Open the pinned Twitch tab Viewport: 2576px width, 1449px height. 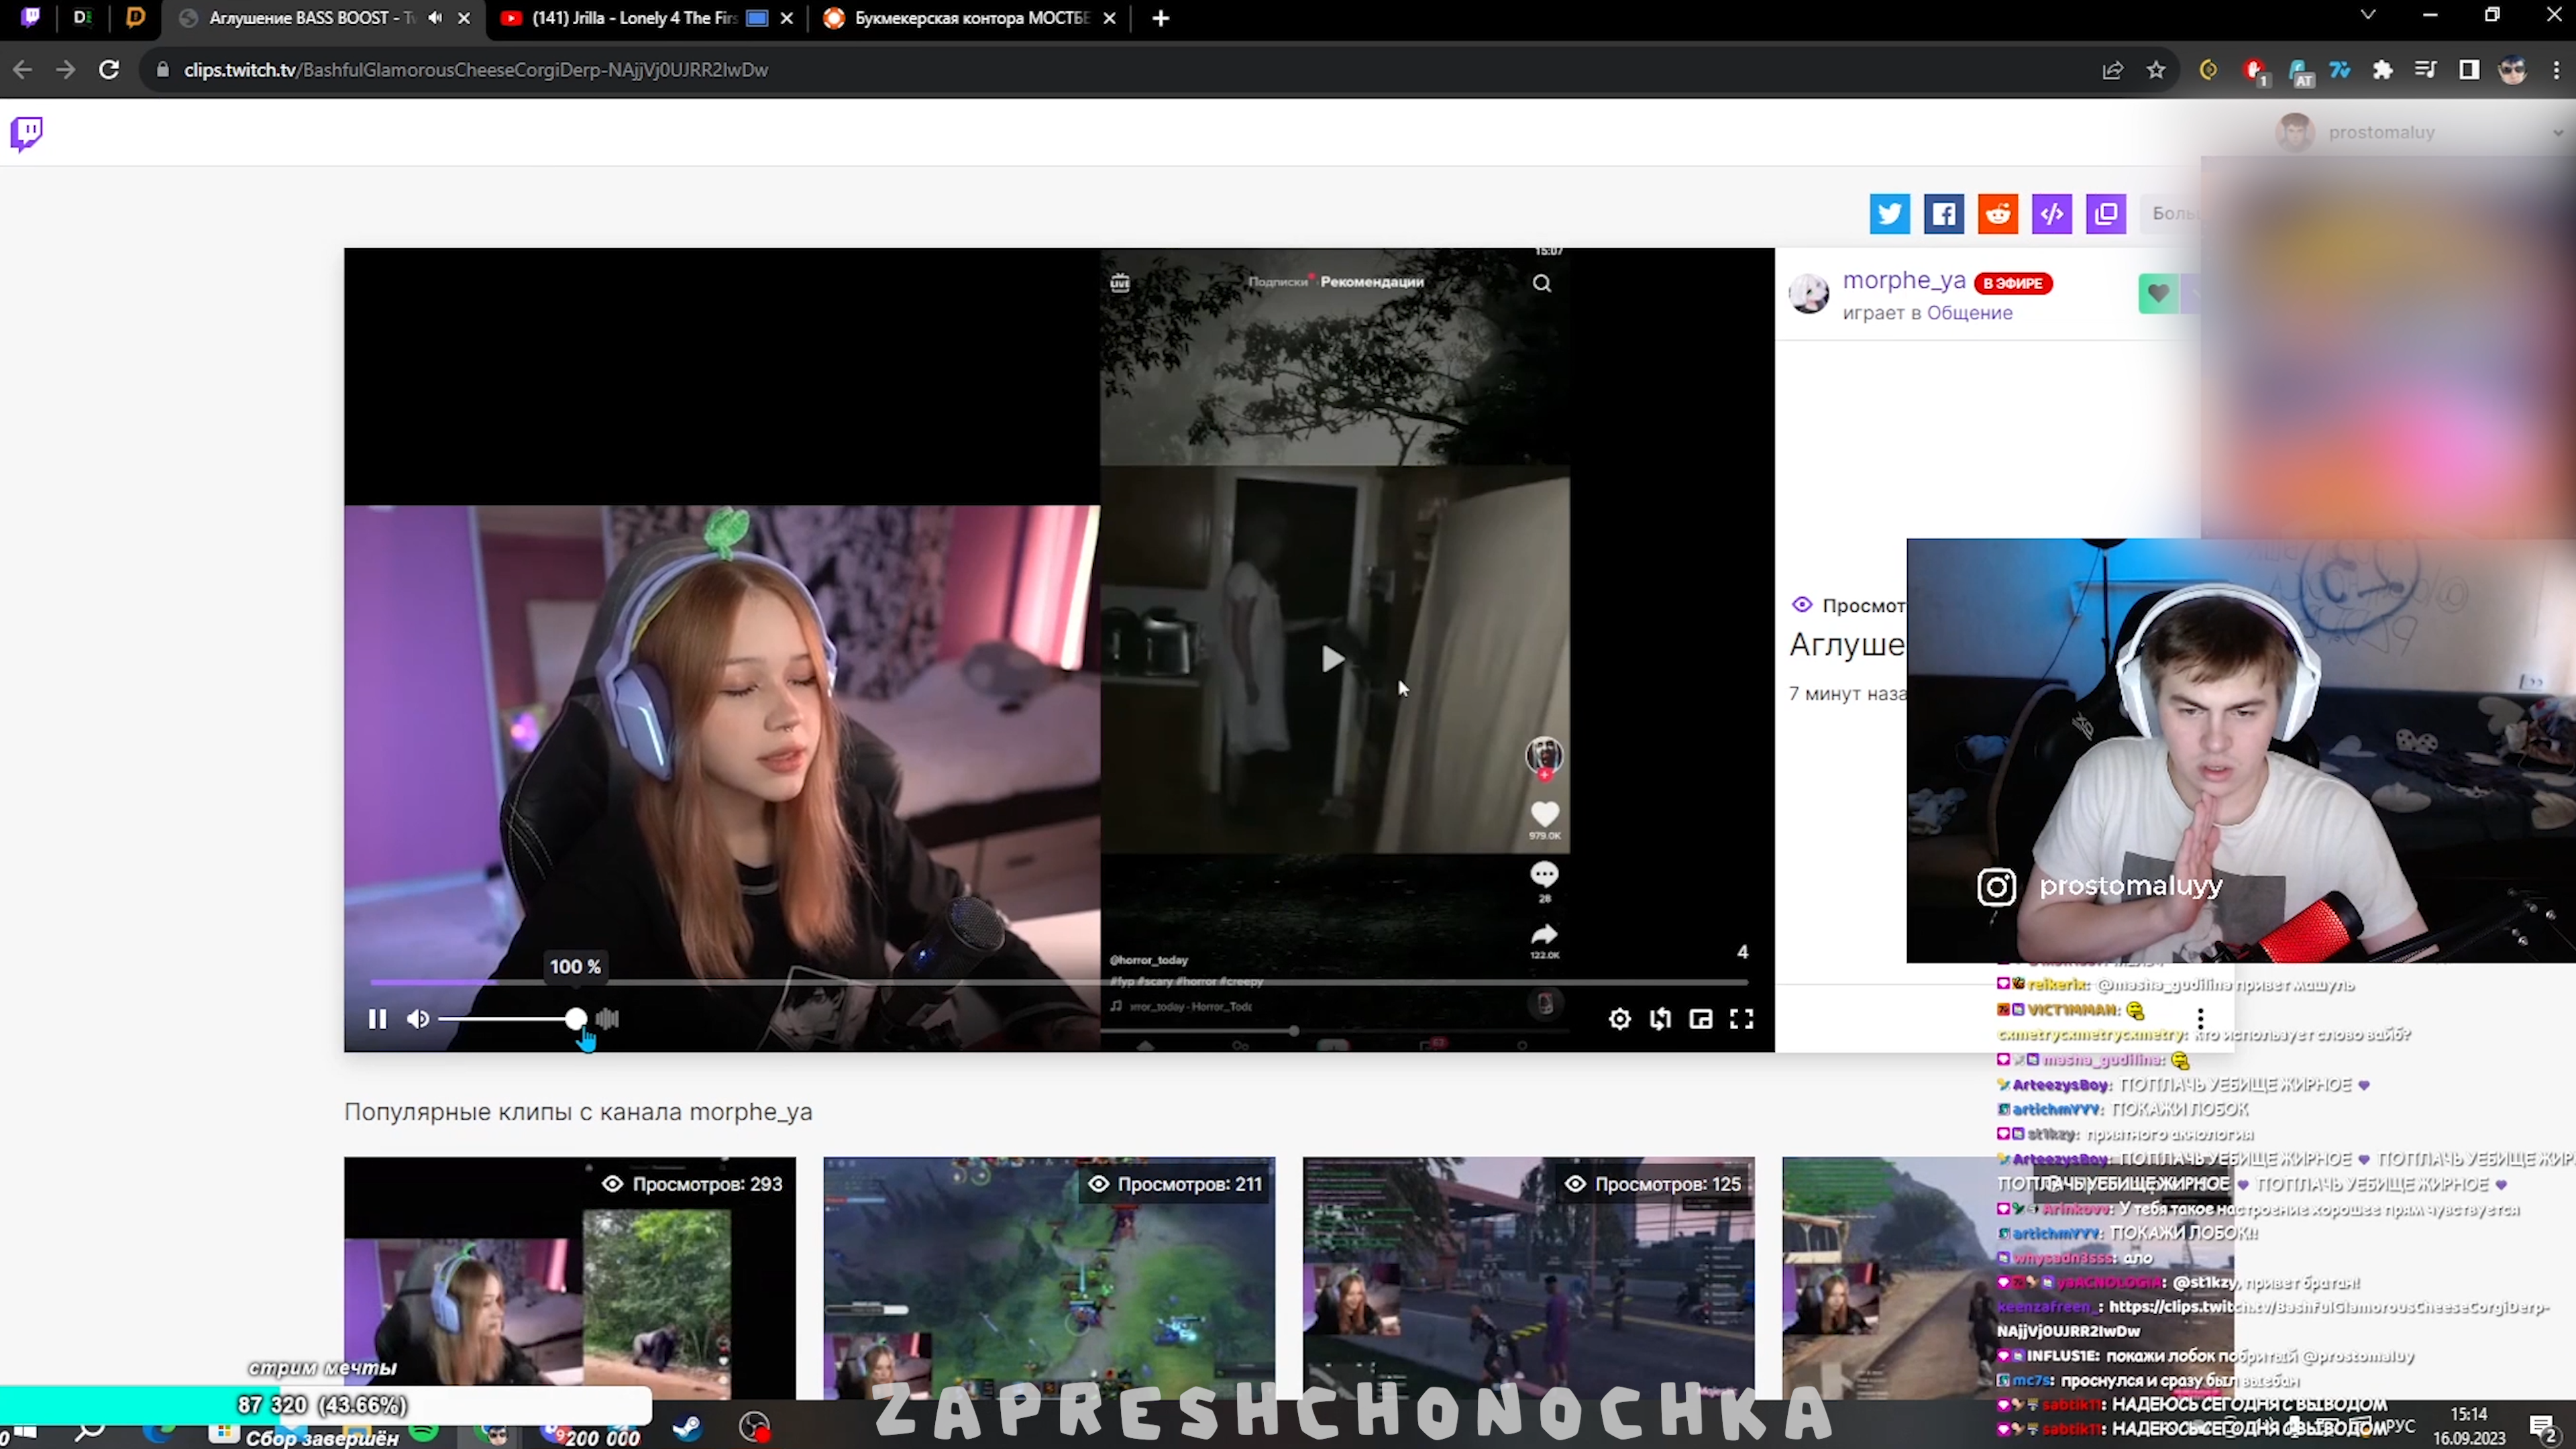(31, 17)
